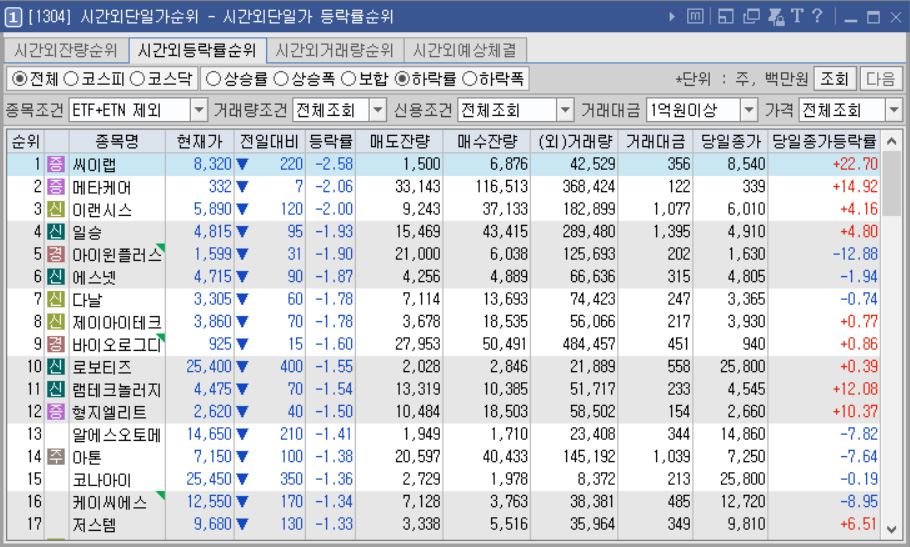Sort by the 종목명 column header
This screenshot has width=910, height=547.
[x=117, y=141]
